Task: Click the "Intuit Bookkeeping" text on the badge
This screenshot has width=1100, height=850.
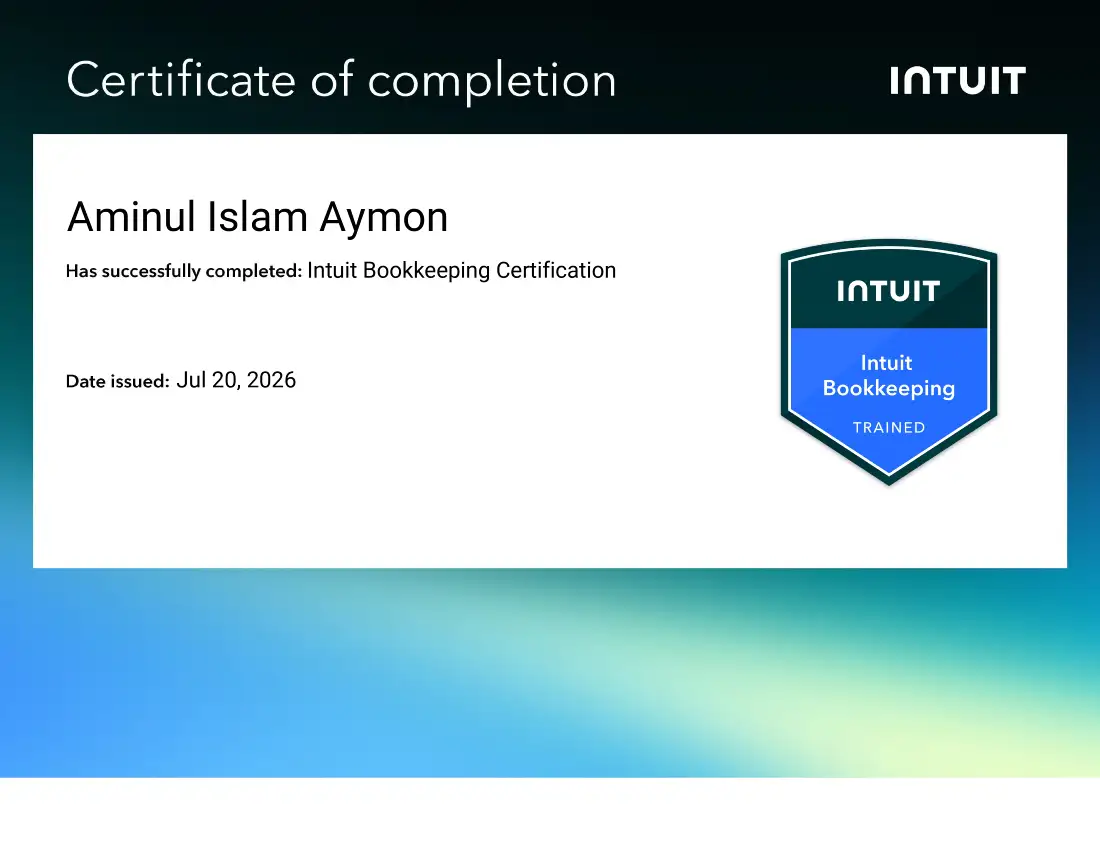Action: (x=889, y=376)
